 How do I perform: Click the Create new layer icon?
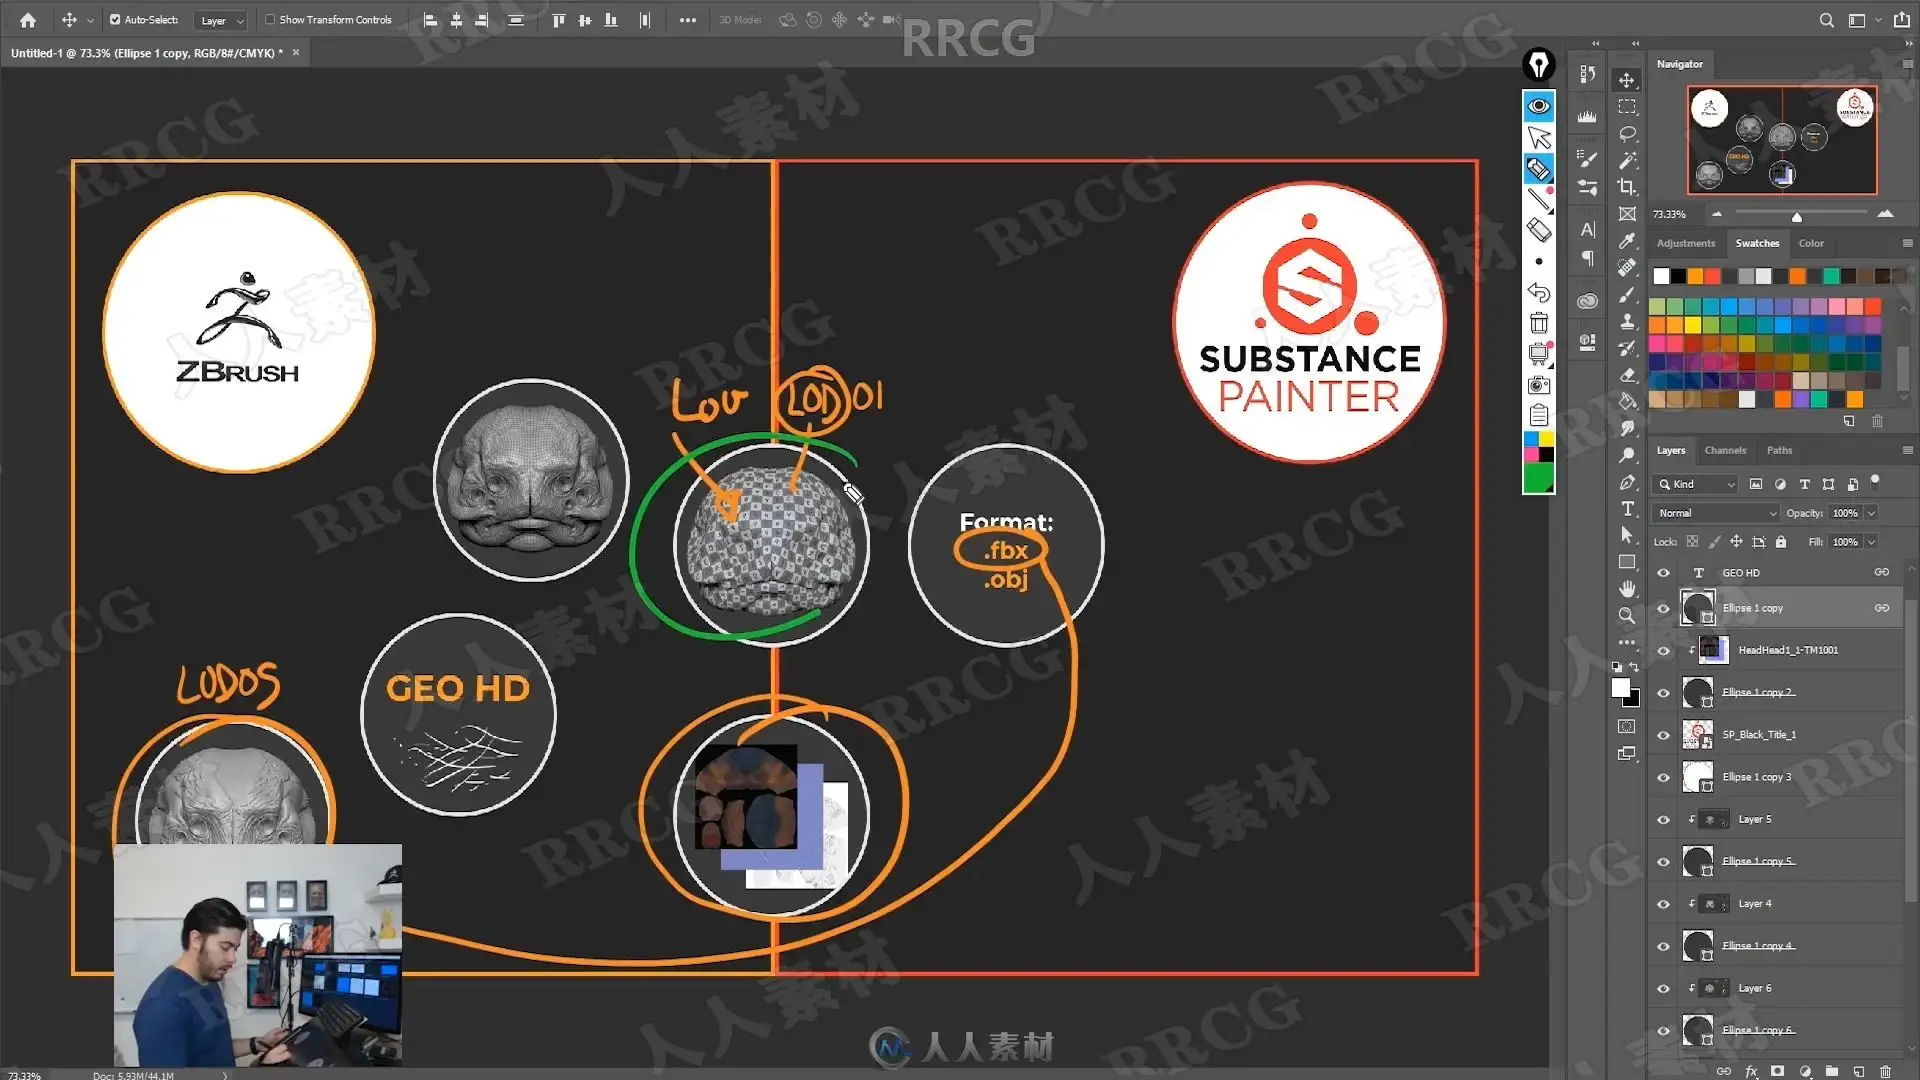(x=1858, y=1071)
